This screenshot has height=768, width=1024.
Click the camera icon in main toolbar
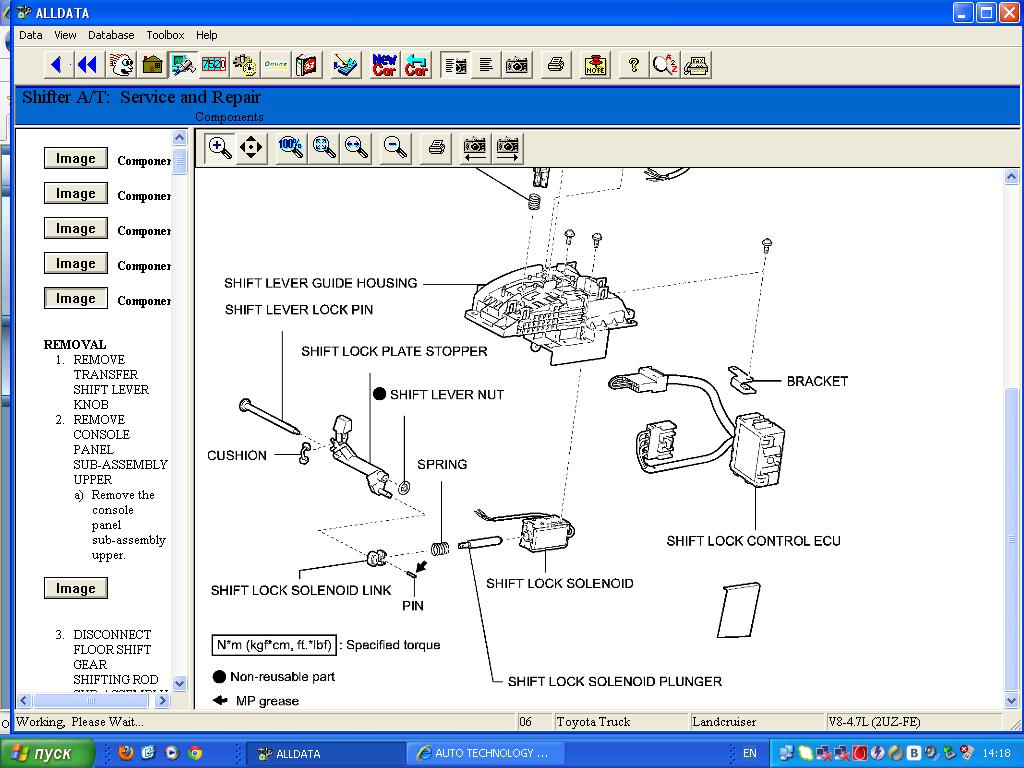click(517, 65)
